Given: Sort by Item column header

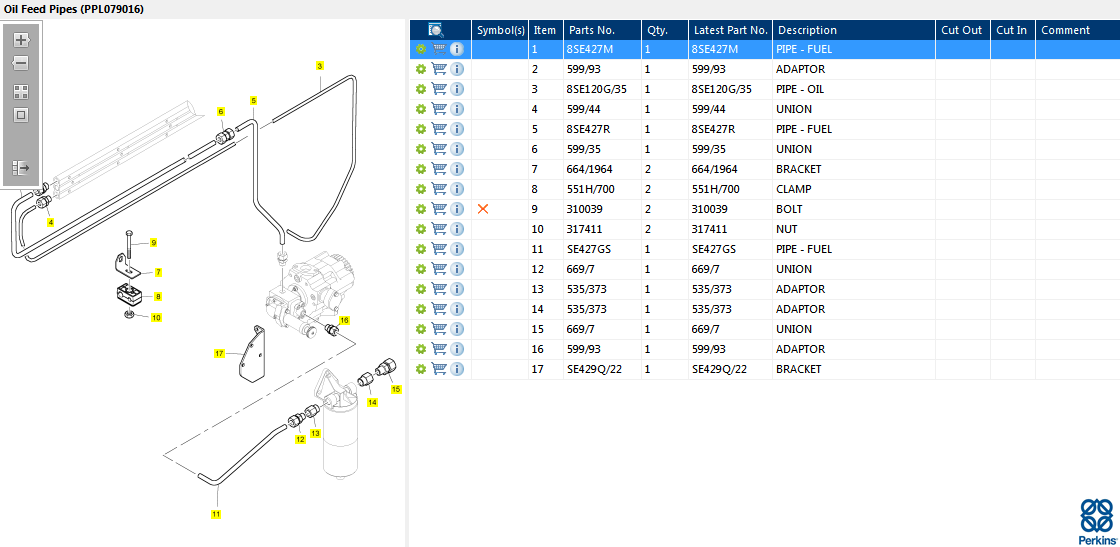Looking at the screenshot, I should 545,30.
